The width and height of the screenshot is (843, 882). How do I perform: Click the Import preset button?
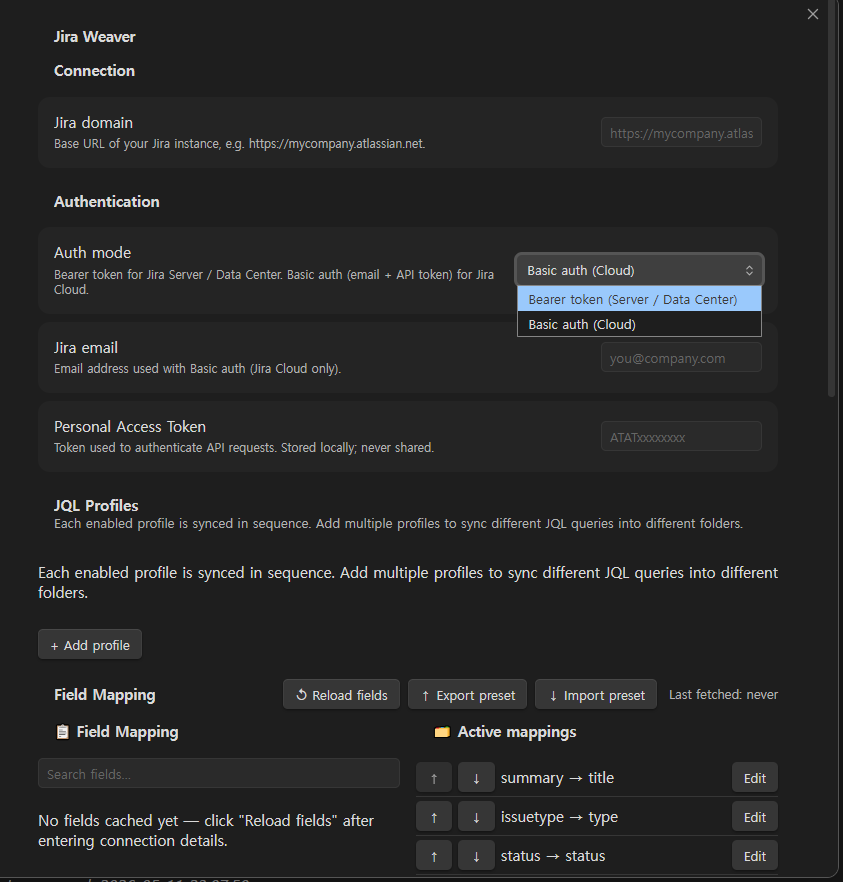coord(596,695)
